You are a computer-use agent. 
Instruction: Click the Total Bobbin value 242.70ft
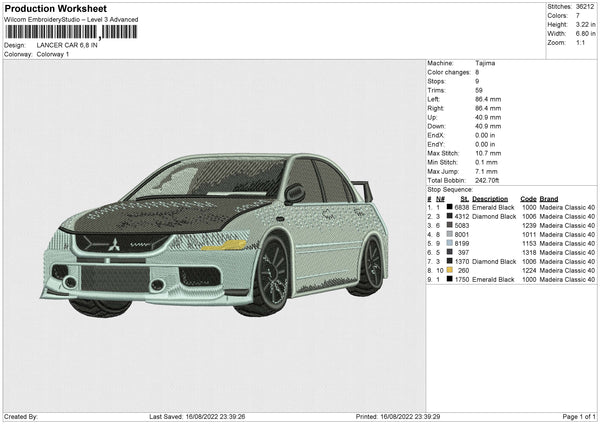(487, 180)
